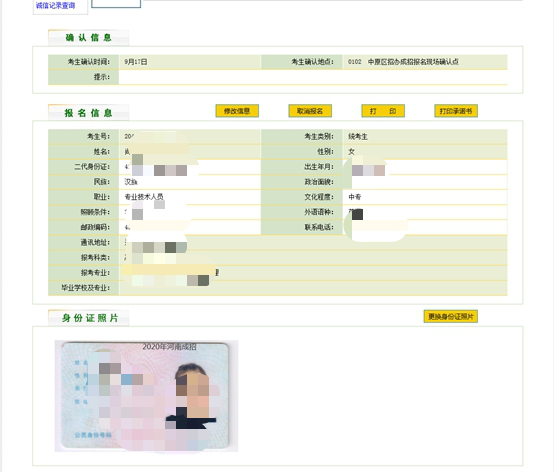
Task: Click the 修改信息 button
Action: coord(237,111)
